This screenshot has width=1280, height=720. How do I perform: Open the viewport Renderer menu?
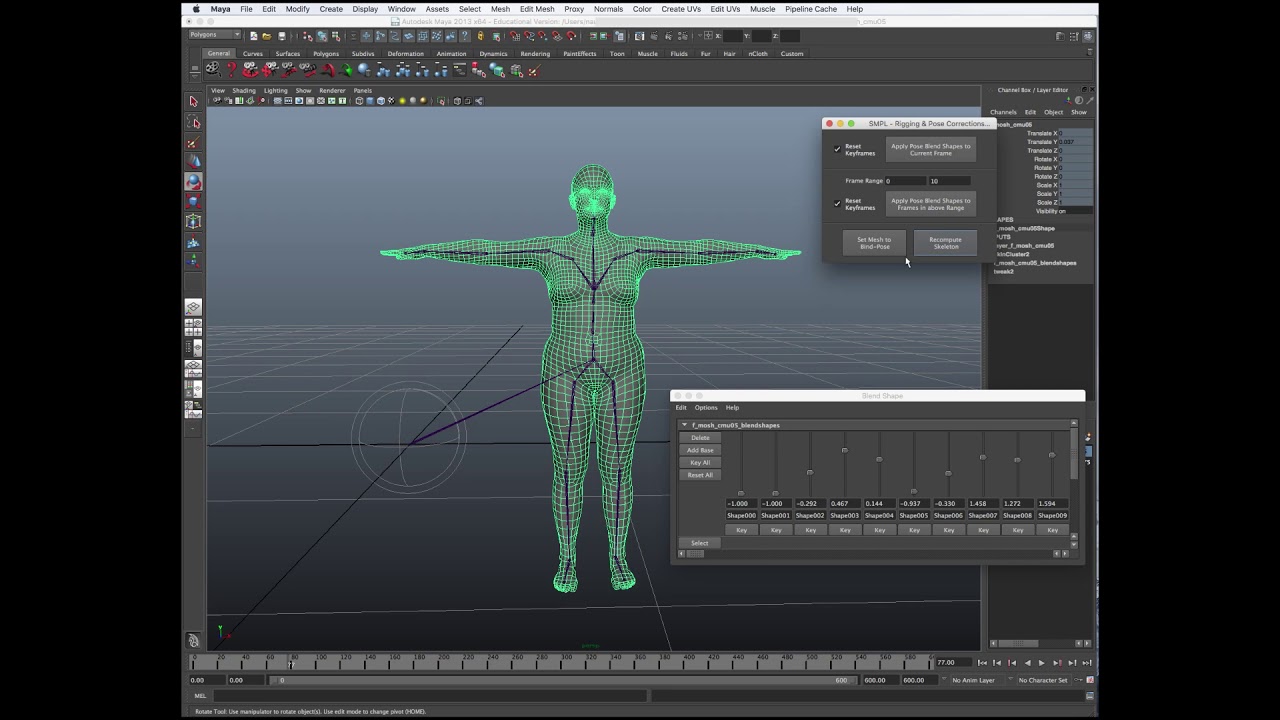(x=332, y=90)
